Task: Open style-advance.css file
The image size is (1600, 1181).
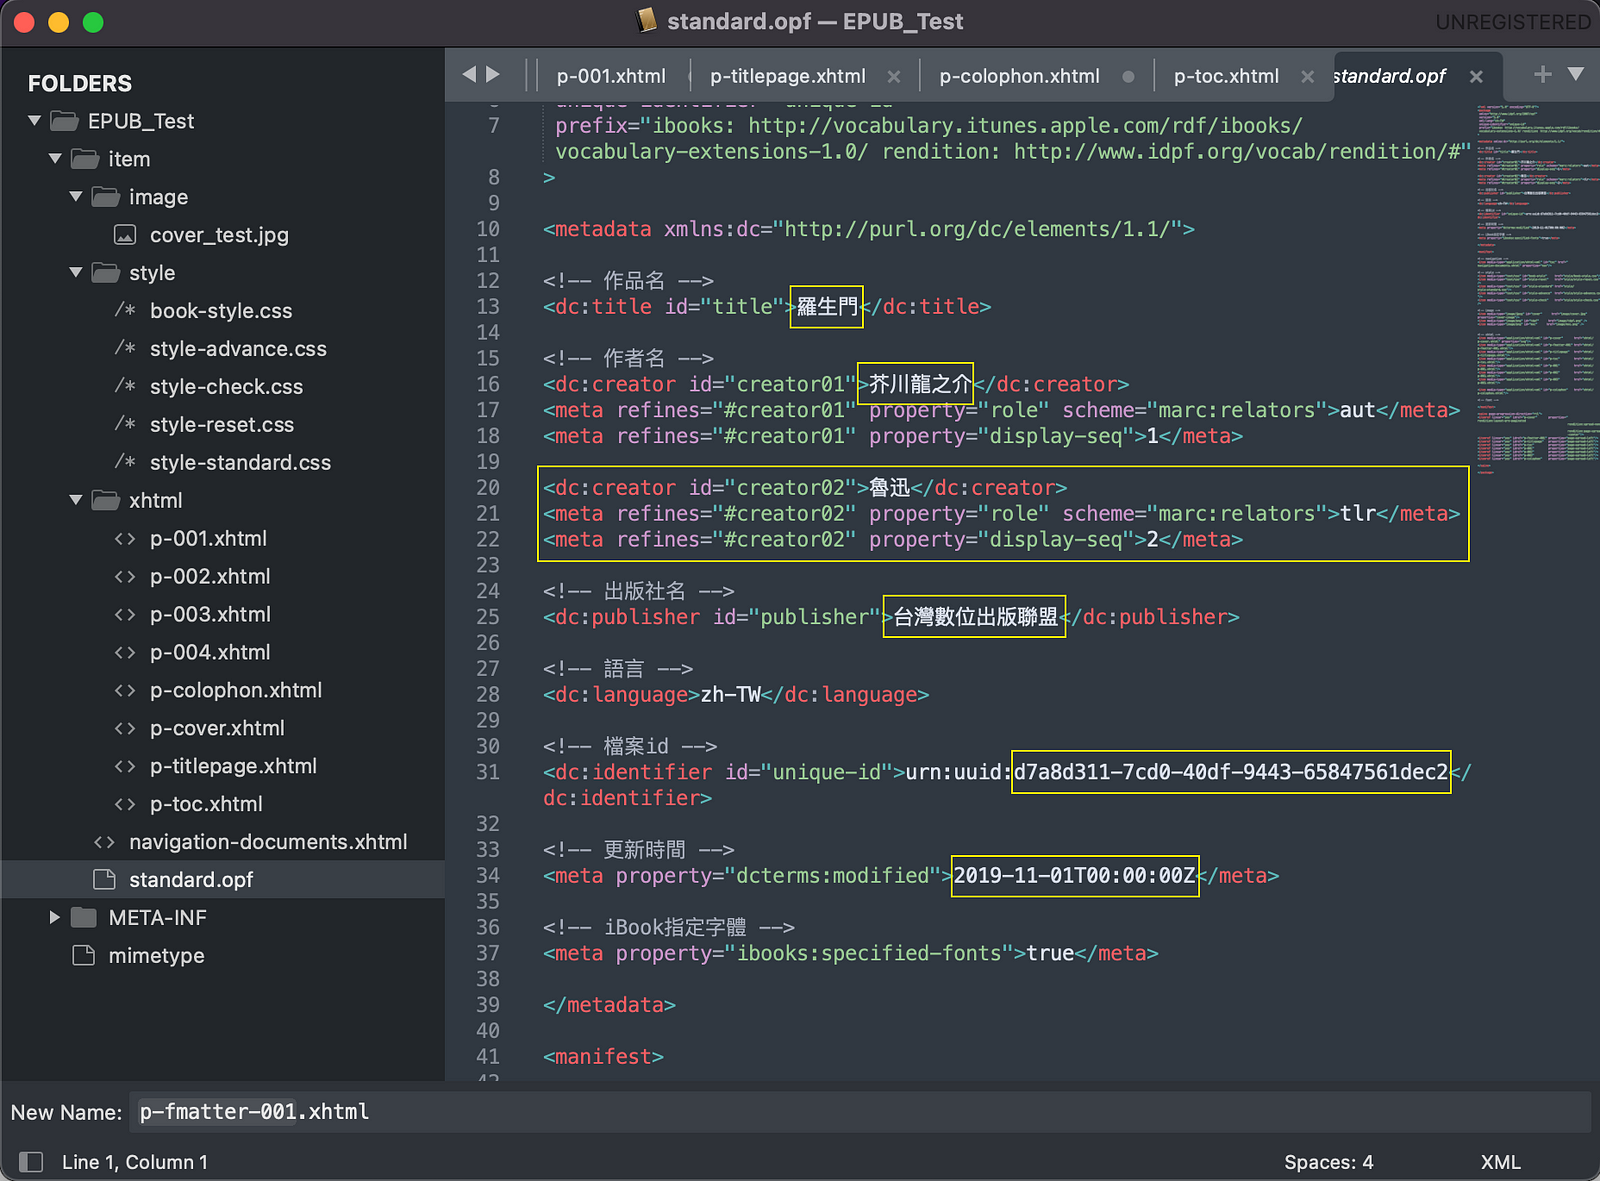Action: point(238,349)
